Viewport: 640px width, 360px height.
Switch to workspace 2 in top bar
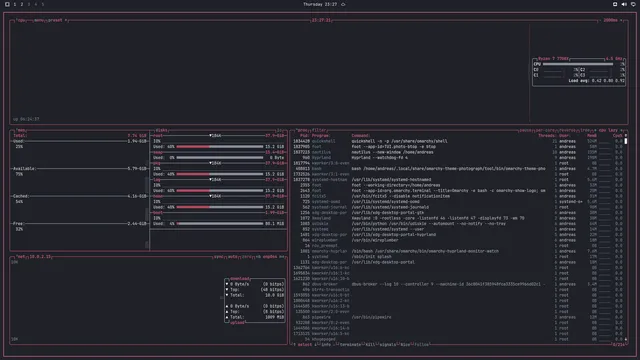(x=22, y=4)
